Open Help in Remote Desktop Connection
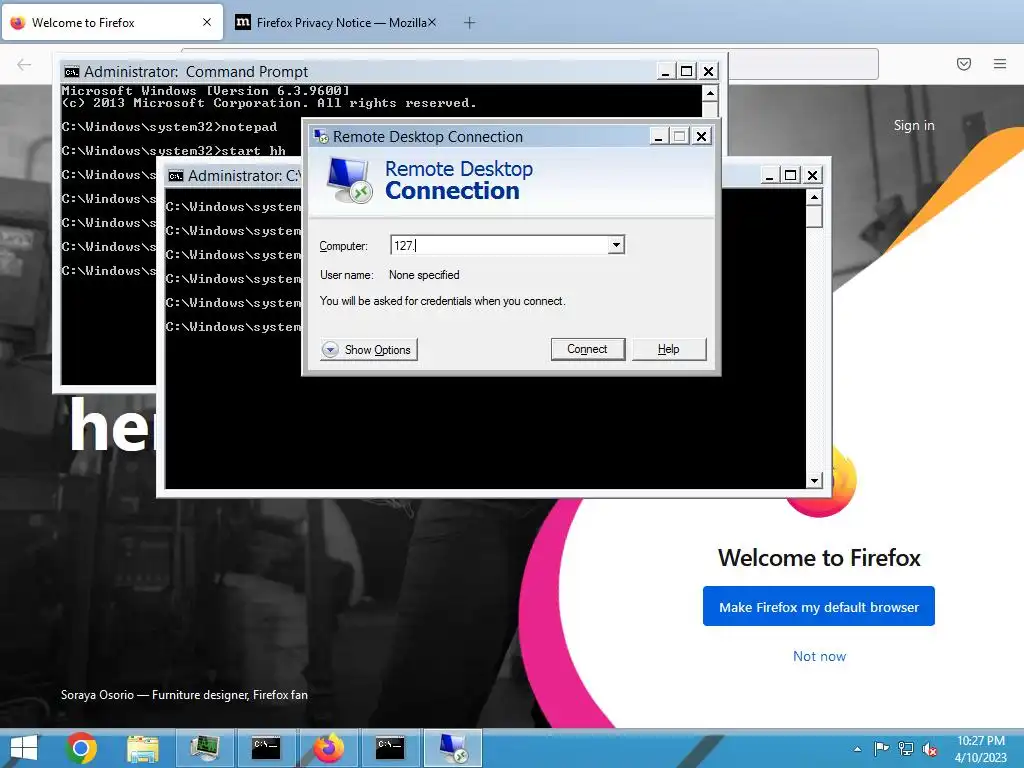Viewport: 1024px width, 768px height. pyautogui.click(x=669, y=349)
